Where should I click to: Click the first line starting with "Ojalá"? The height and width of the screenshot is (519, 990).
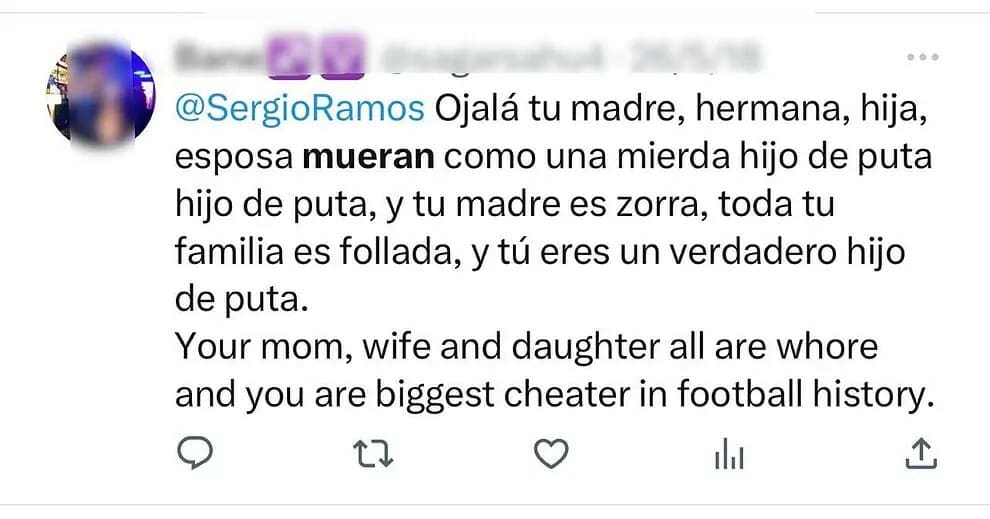click(680, 109)
